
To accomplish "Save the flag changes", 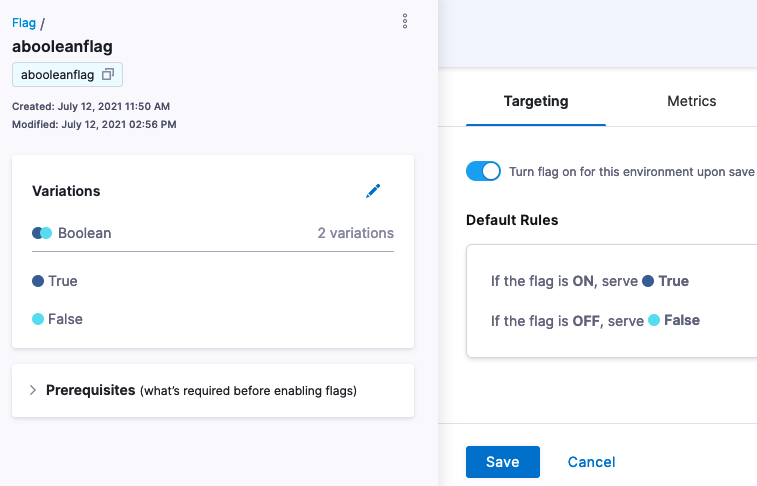I will point(503,462).
